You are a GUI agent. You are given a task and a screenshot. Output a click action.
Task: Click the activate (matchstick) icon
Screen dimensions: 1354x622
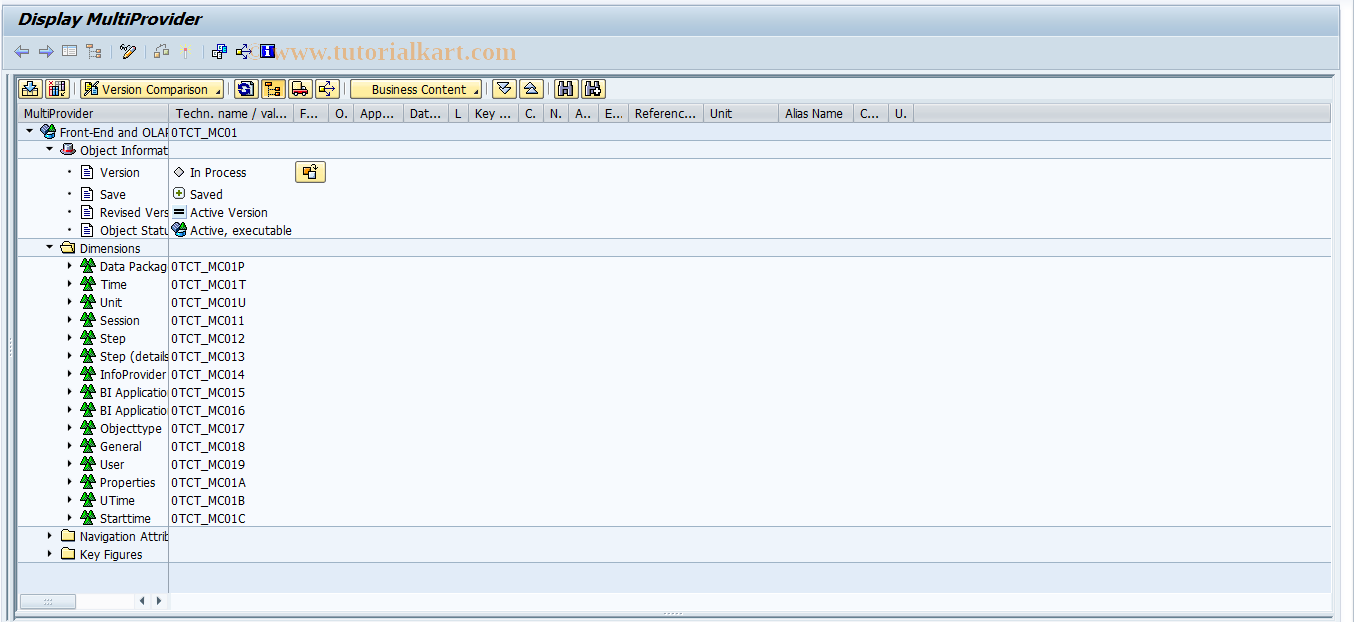pyautogui.click(x=185, y=52)
